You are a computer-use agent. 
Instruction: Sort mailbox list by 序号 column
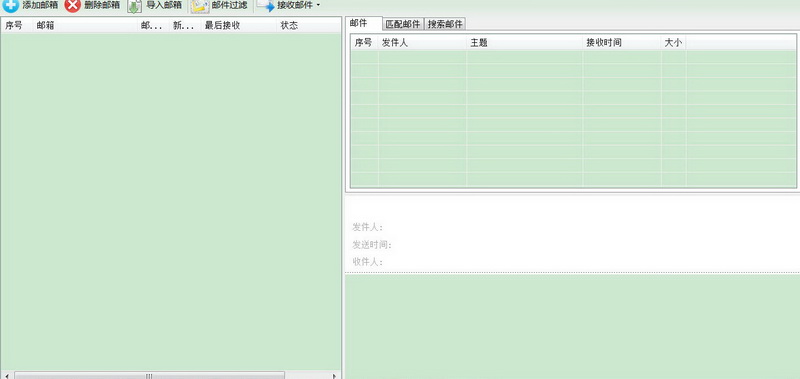click(17, 26)
